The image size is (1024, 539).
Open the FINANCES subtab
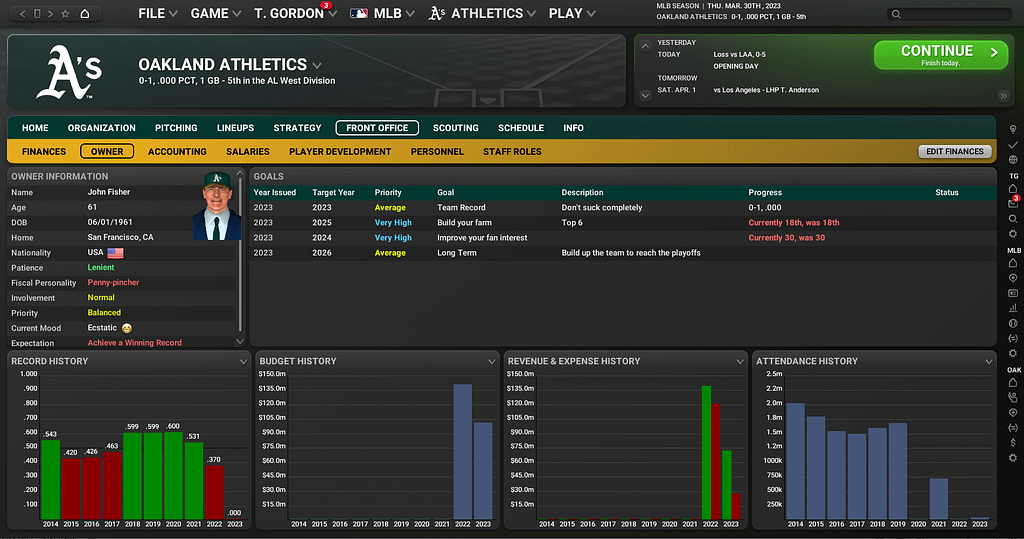pos(44,152)
